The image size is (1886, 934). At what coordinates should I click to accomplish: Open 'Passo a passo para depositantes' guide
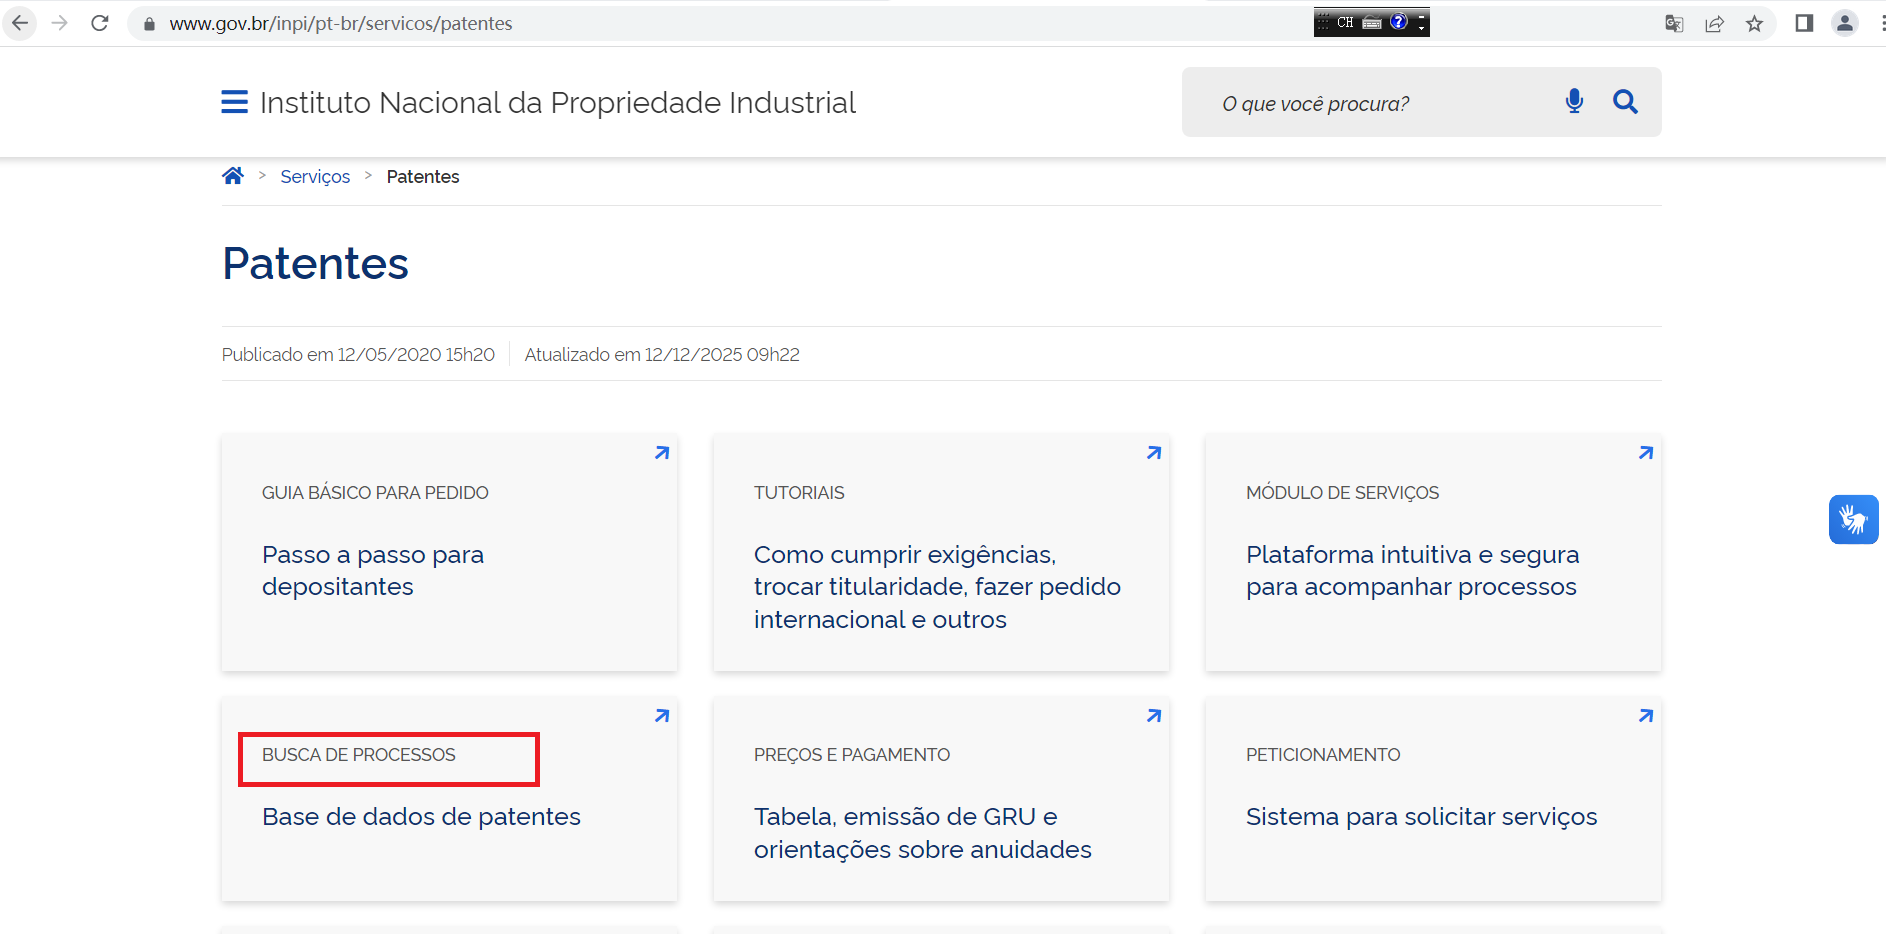click(x=373, y=570)
